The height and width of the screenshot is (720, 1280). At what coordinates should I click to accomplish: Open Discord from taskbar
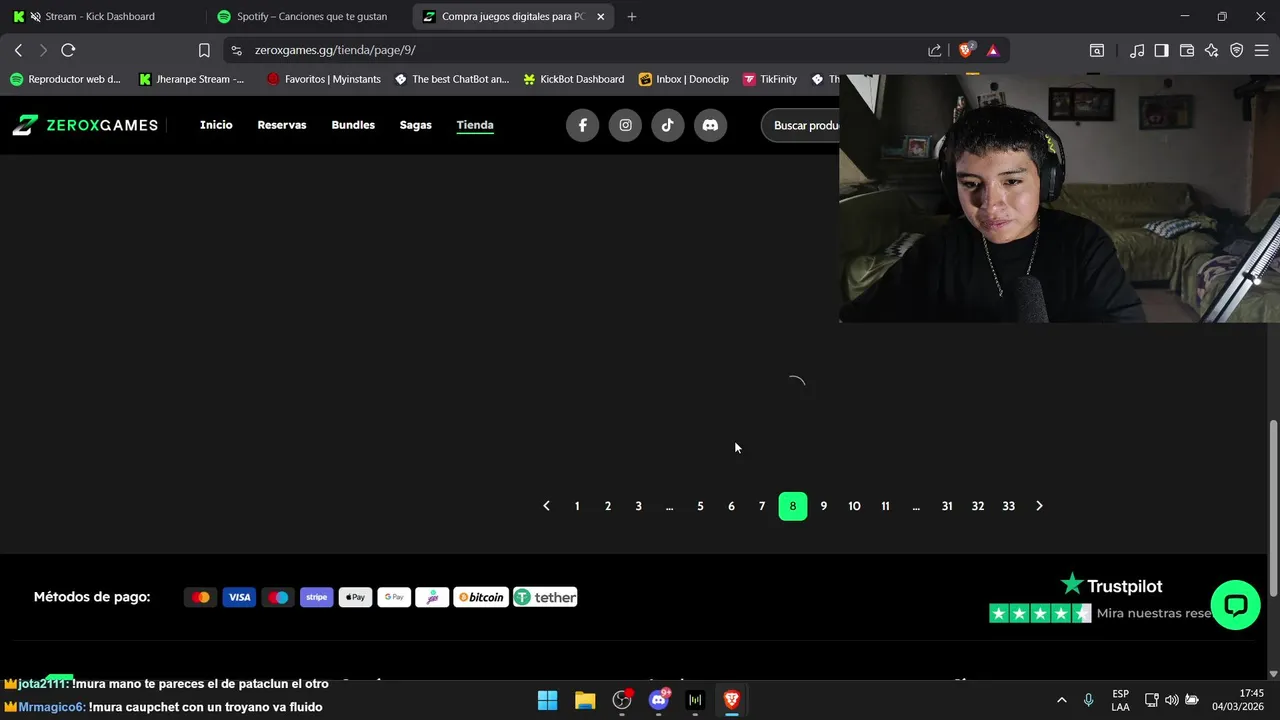click(x=659, y=700)
